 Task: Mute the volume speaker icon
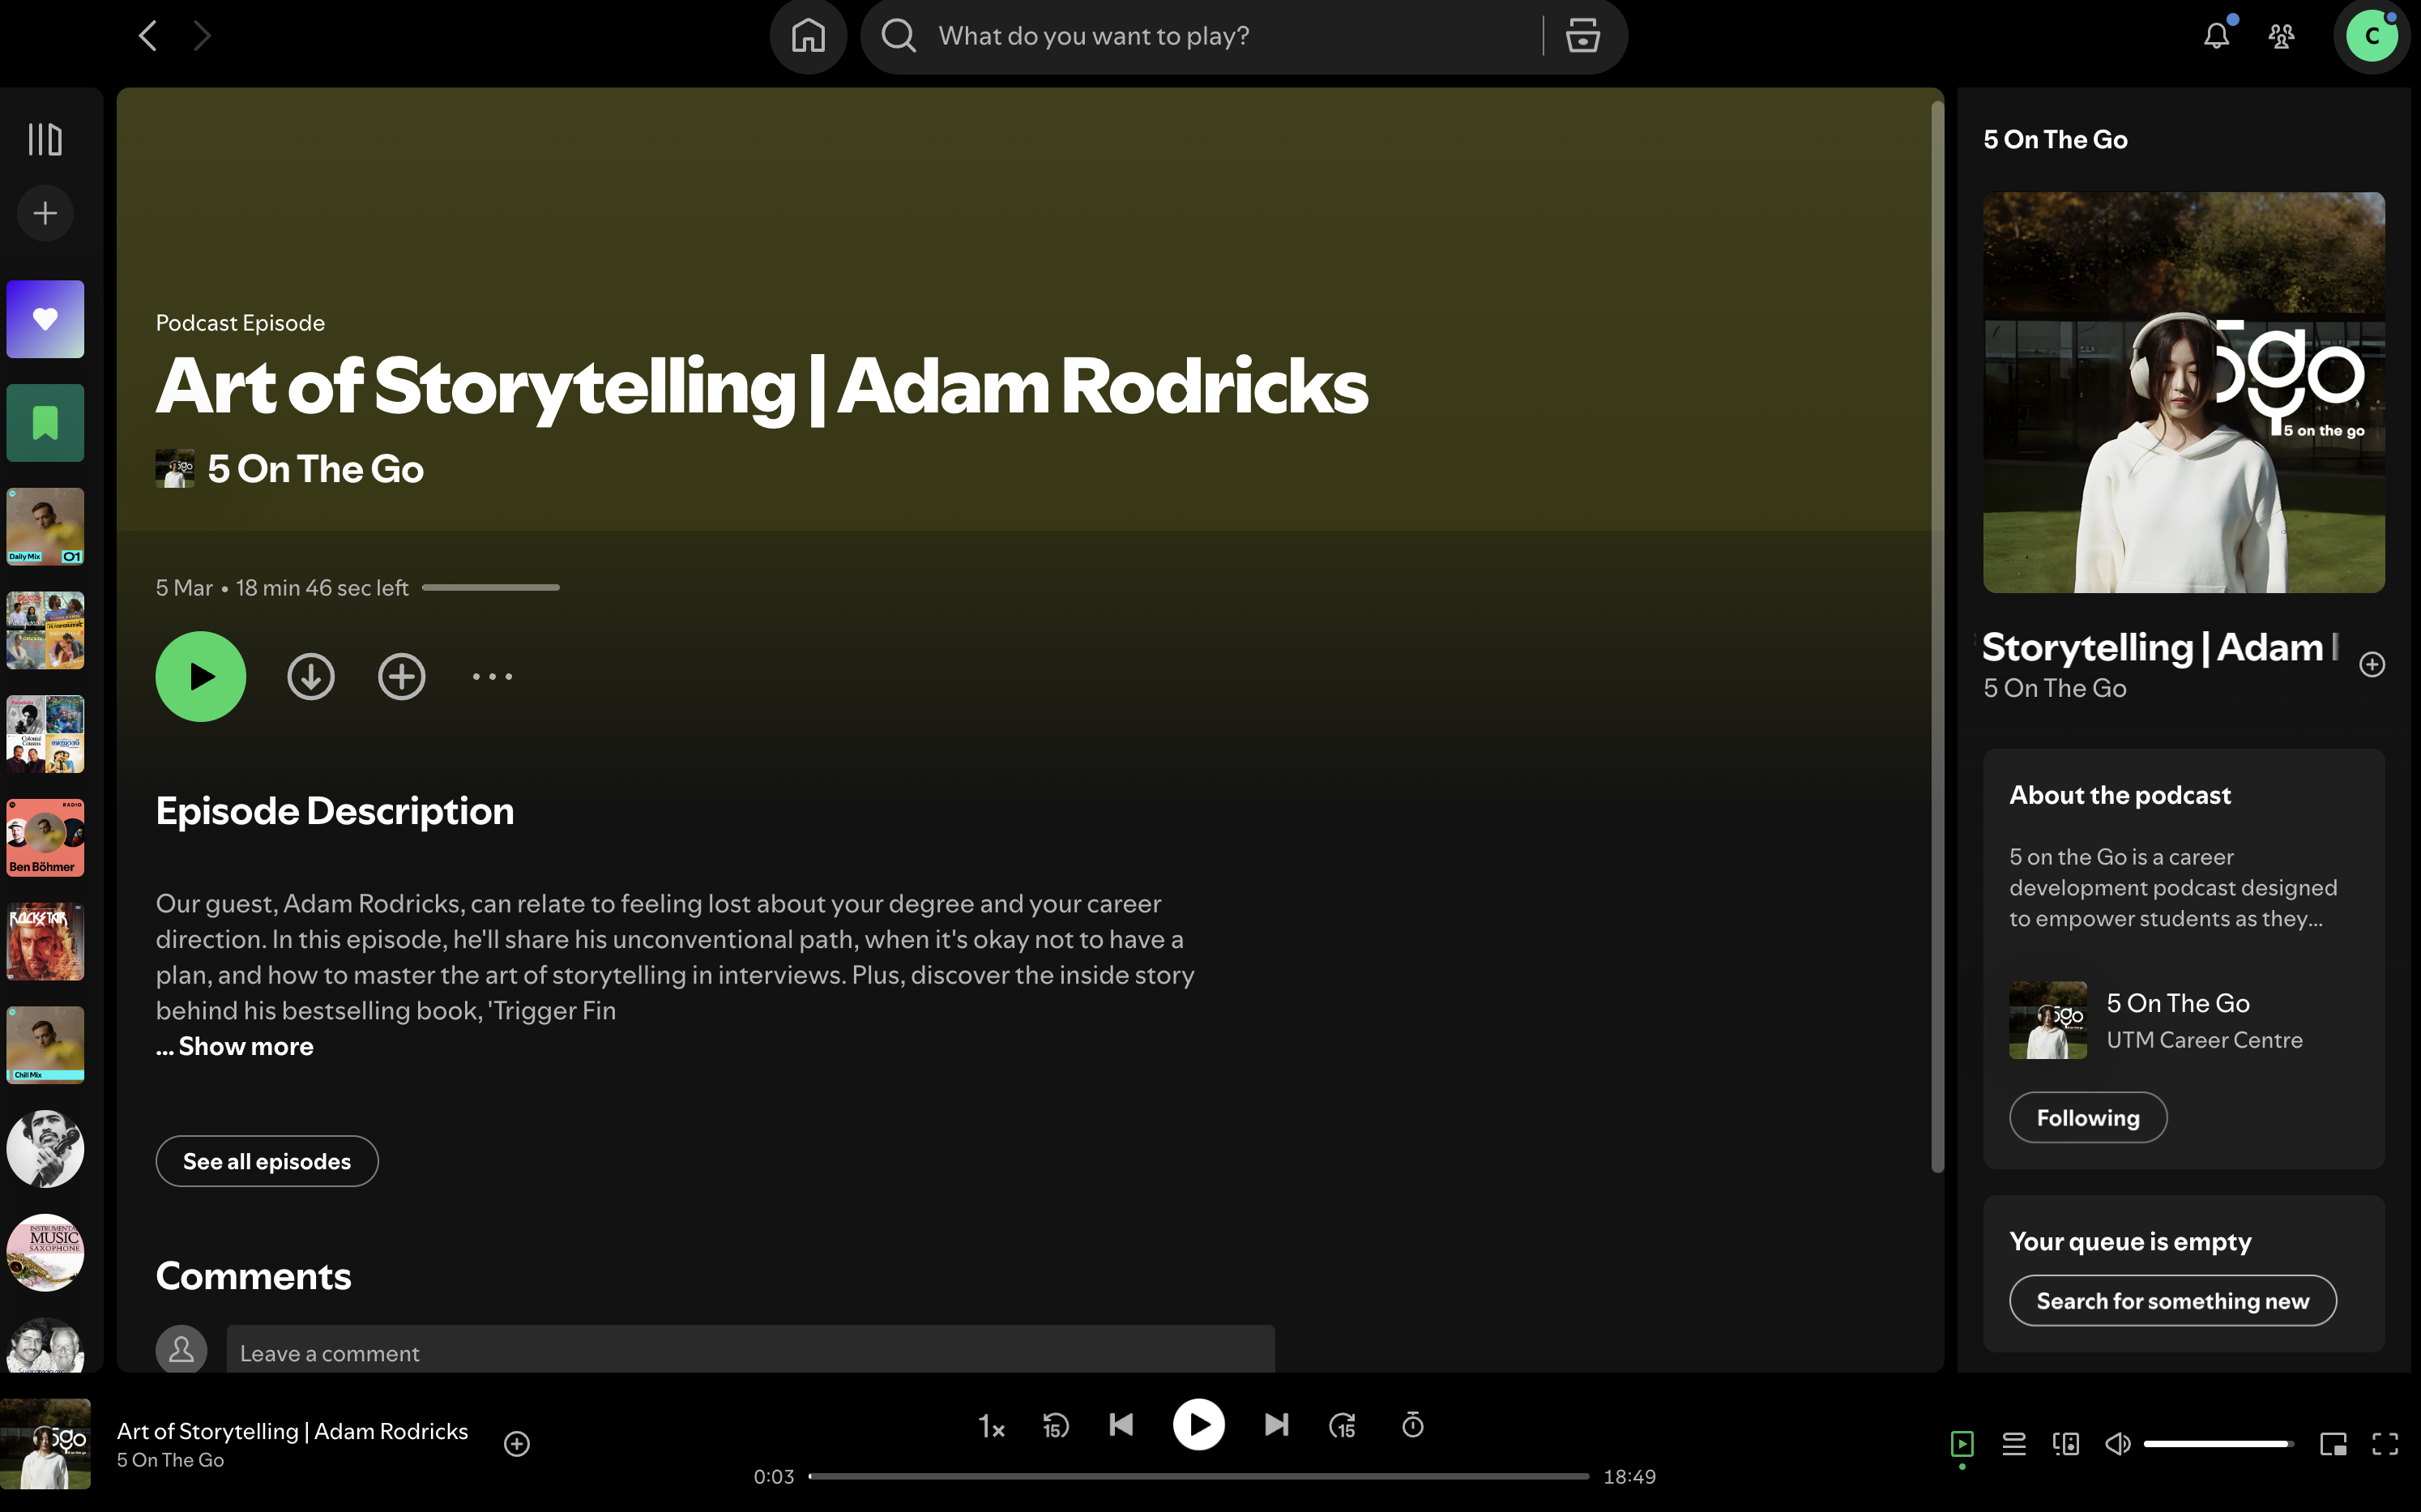click(2117, 1444)
